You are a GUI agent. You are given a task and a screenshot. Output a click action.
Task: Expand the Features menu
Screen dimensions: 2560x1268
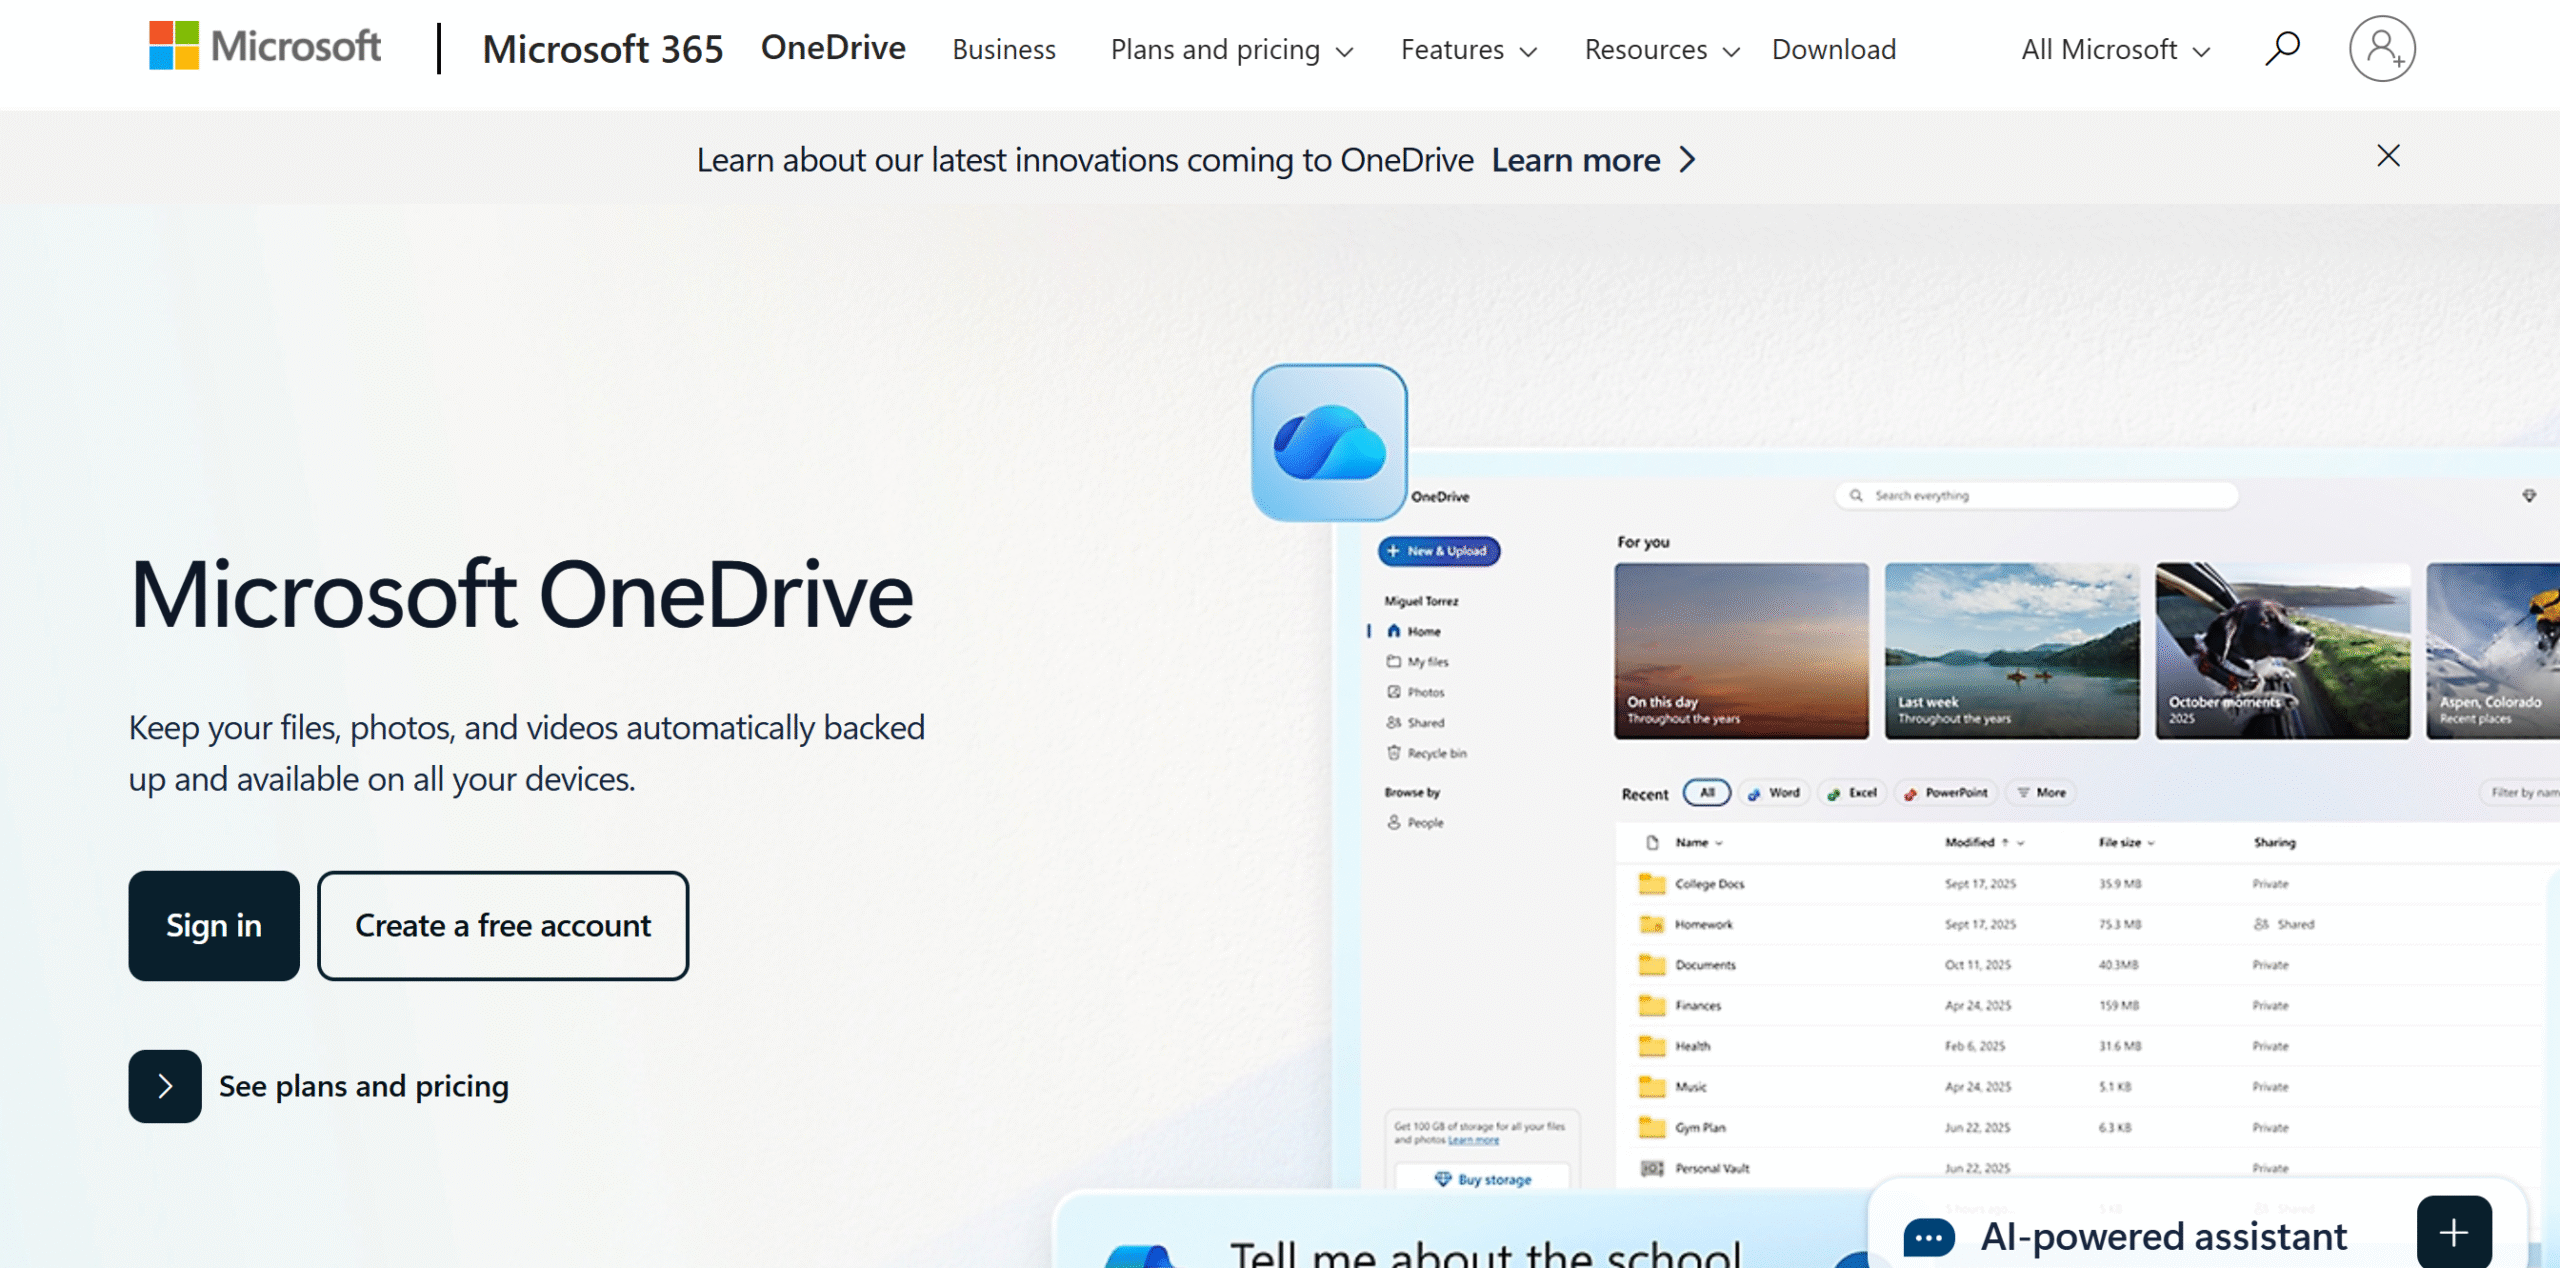point(1468,49)
